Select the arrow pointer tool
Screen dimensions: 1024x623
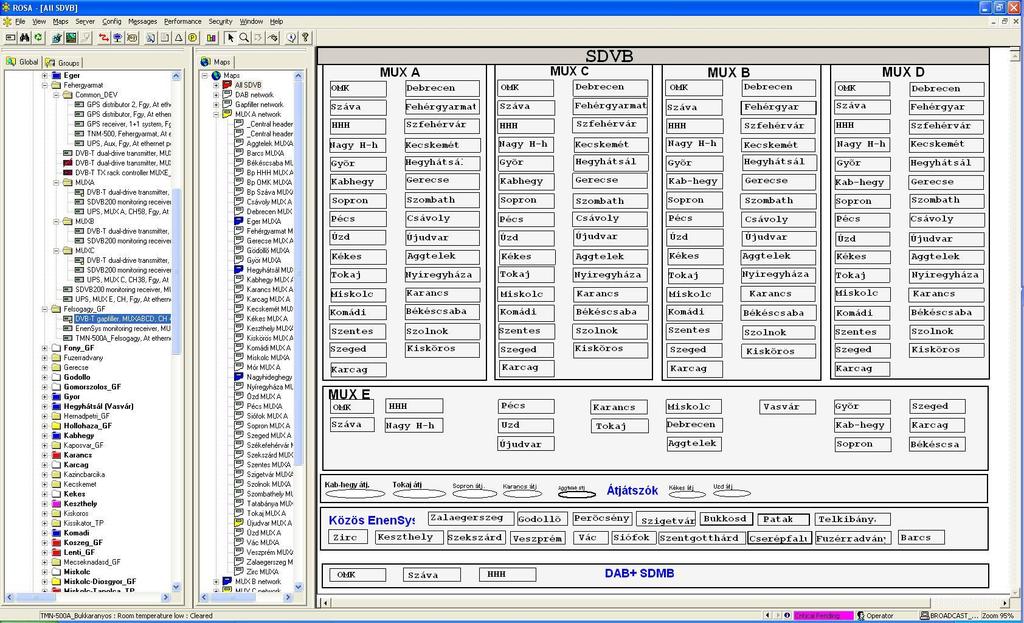point(231,38)
